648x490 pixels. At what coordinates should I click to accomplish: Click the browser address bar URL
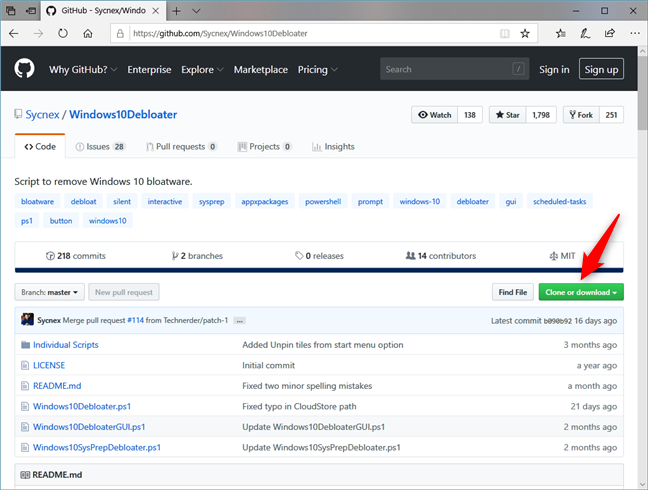(x=220, y=33)
